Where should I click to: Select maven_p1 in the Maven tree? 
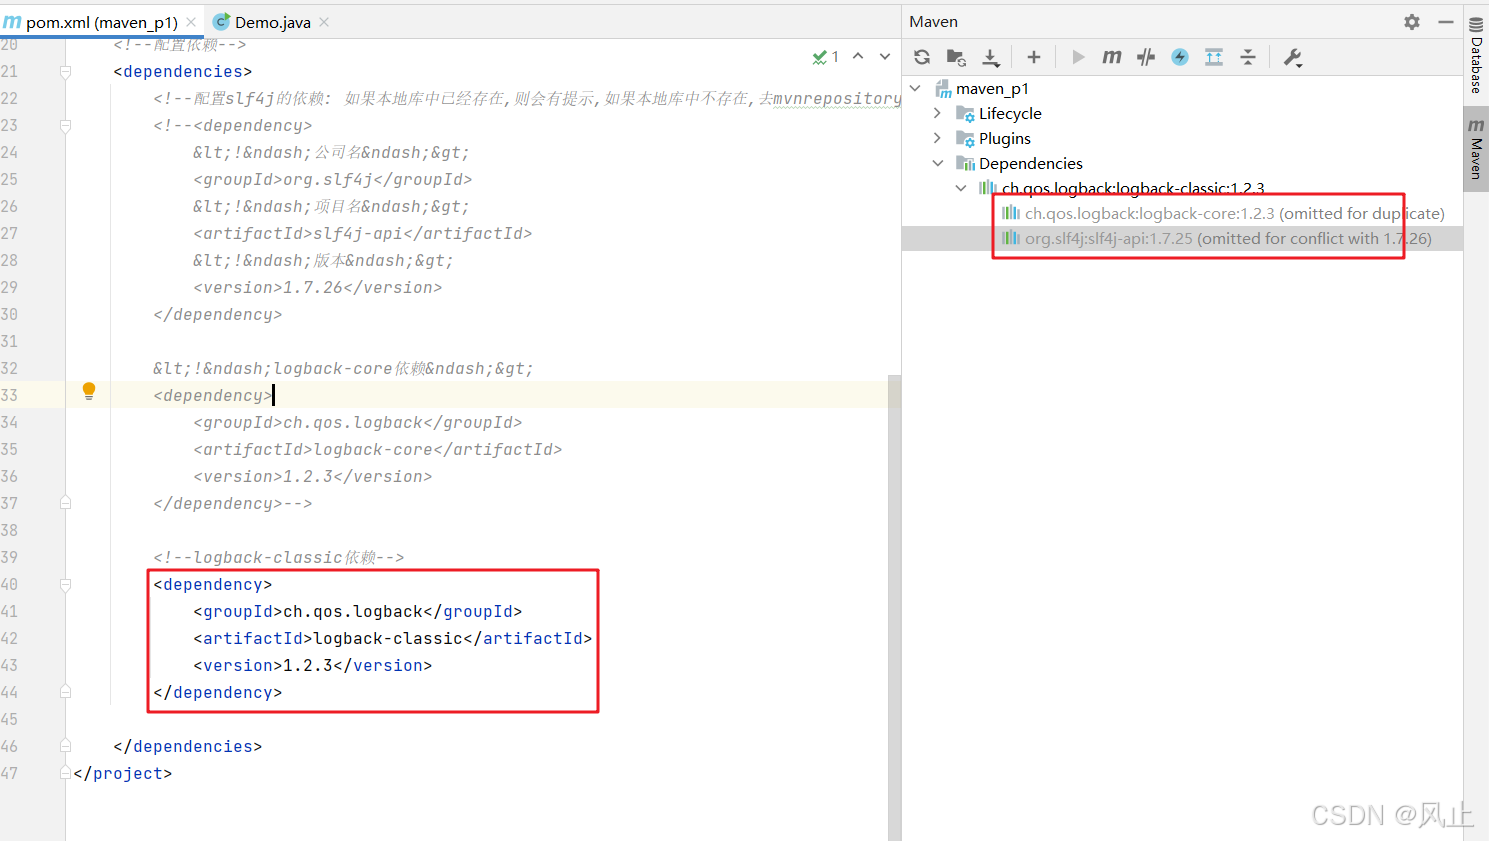click(992, 89)
